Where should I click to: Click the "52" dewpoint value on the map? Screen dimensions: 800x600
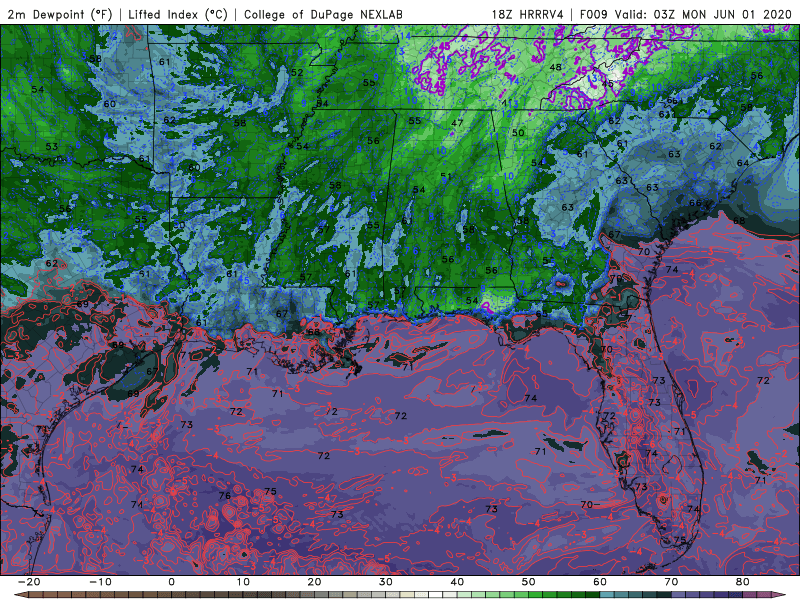click(297, 72)
